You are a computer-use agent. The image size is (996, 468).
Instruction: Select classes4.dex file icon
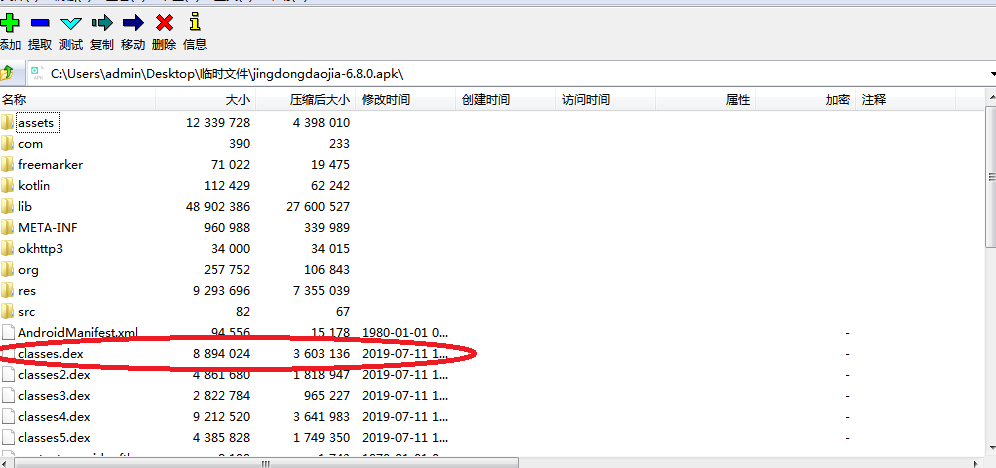[x=8, y=417]
